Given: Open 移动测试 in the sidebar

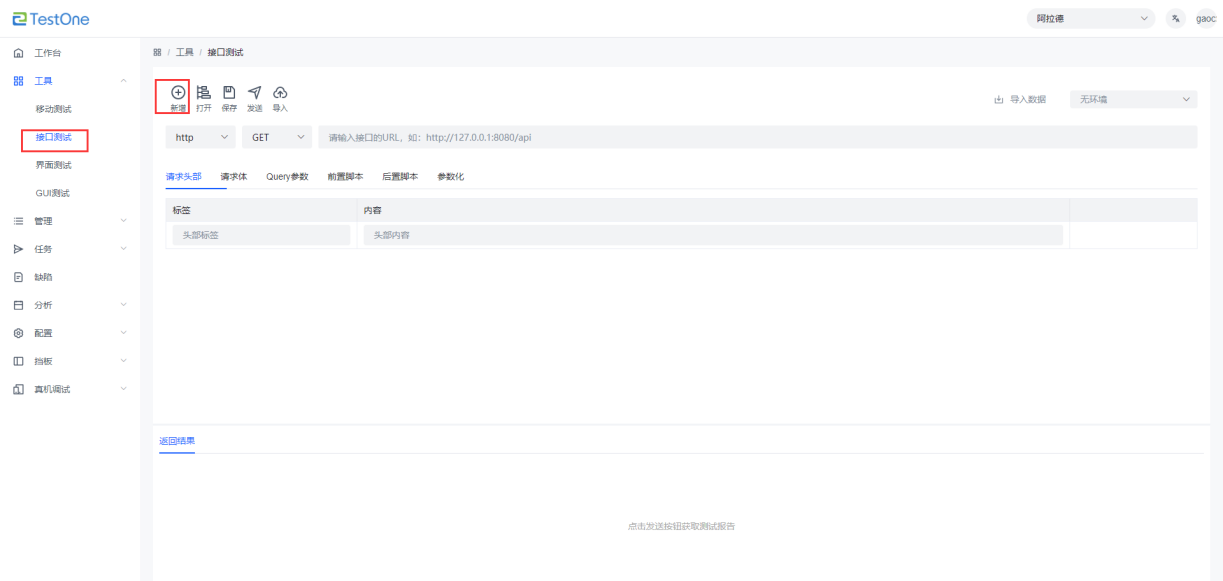Looking at the screenshot, I should [54, 109].
